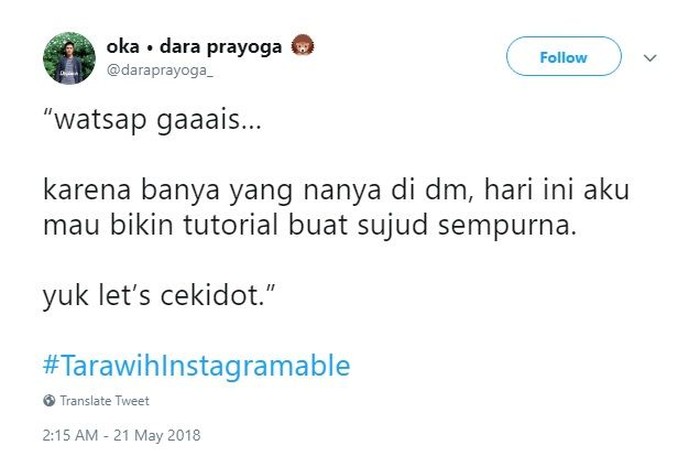
Task: Click the '2:15 AM' timestamp
Action: 70,435
